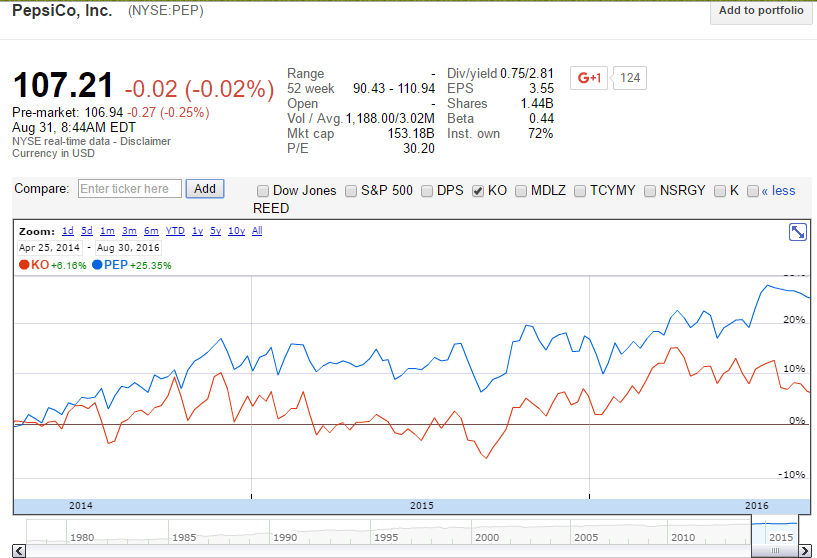Click the Div/yield value 0.75/2.81
817x558 pixels.
(x=527, y=73)
